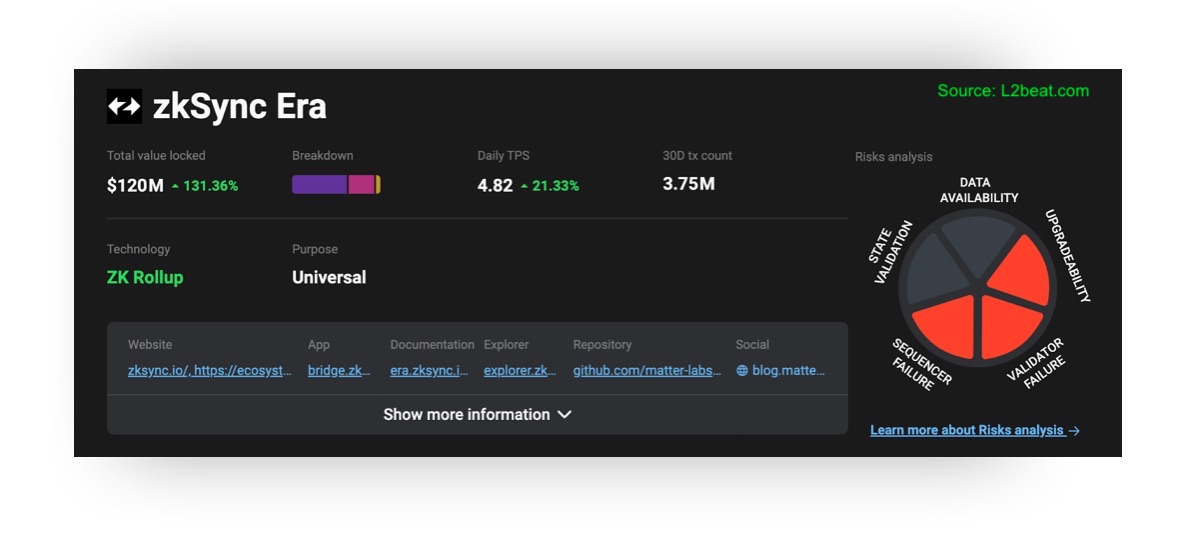Click the 4.82 Daily TPS value
Screen dimensions: 1189x537
click(495, 185)
